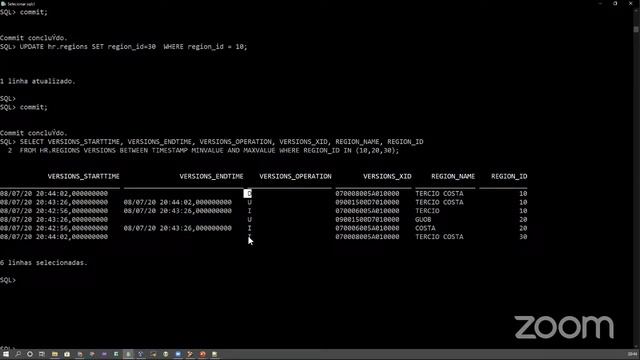Screen dimensions: 640x360
Task: Open Microsoft Store bag icon in taskbar
Action: click(x=67, y=354)
